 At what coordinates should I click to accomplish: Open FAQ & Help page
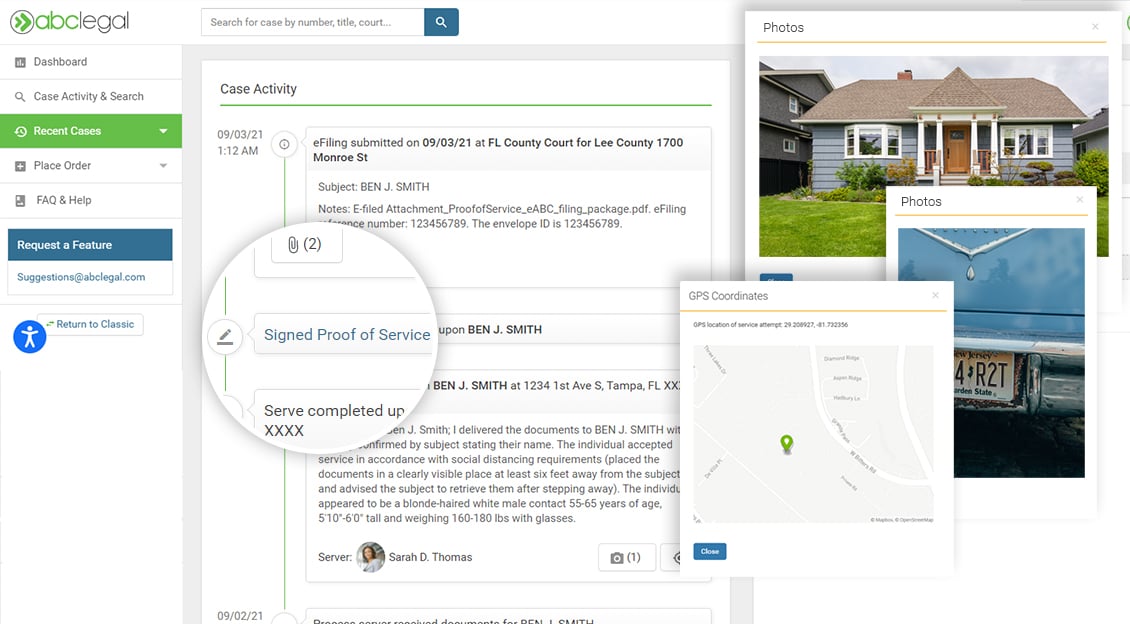(63, 200)
